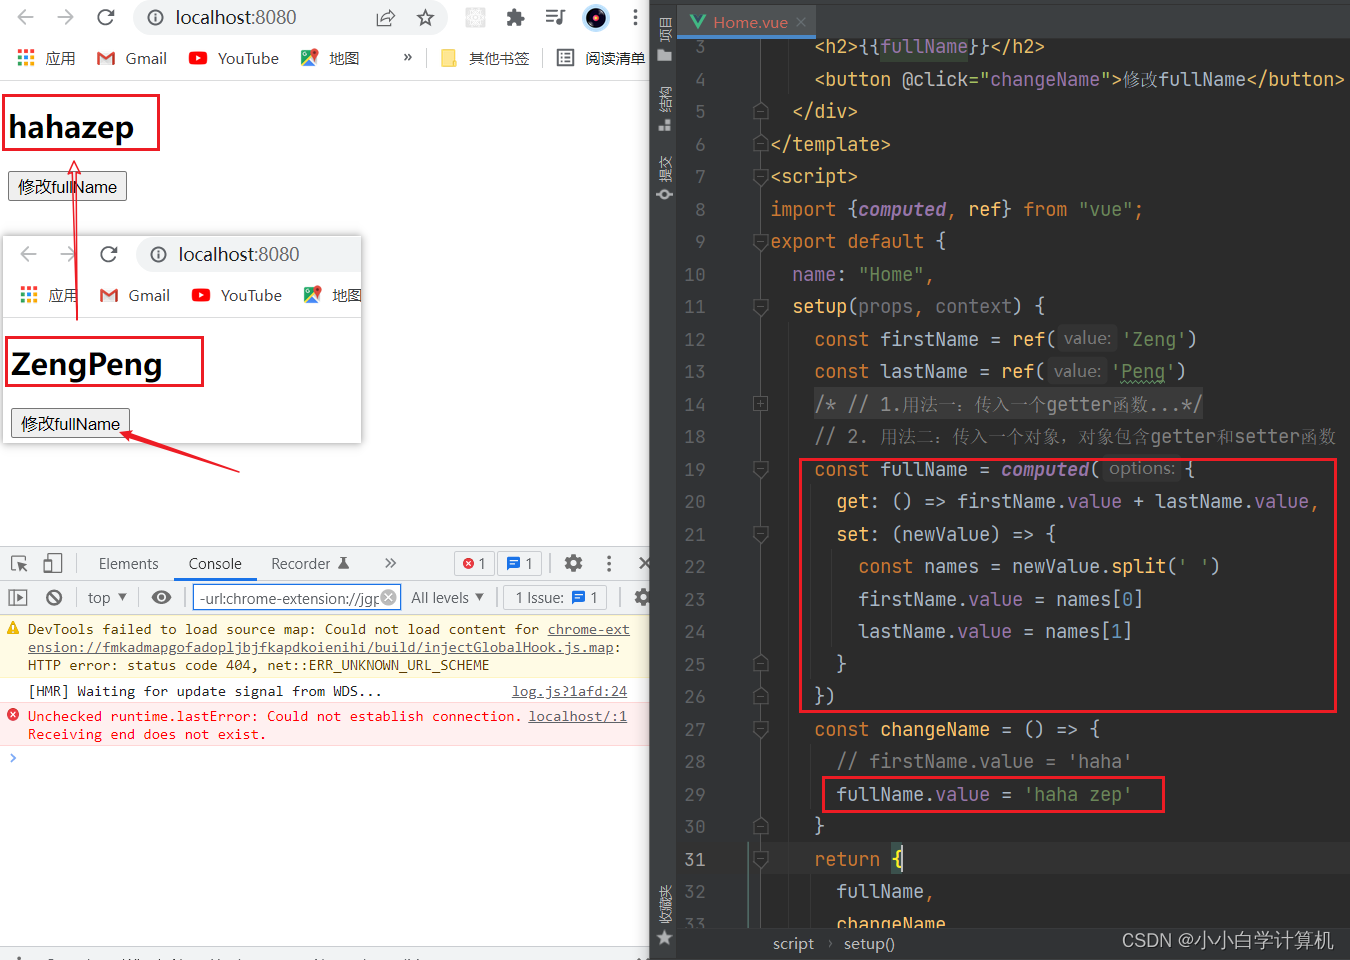
Task: Open the All levels log level dropdown
Action: click(447, 597)
